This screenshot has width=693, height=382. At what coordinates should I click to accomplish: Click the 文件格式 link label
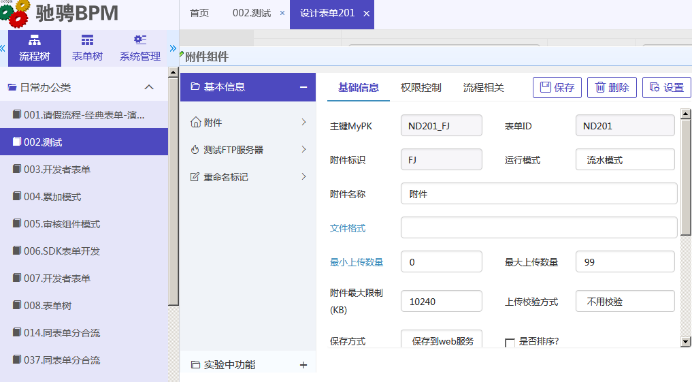click(347, 228)
